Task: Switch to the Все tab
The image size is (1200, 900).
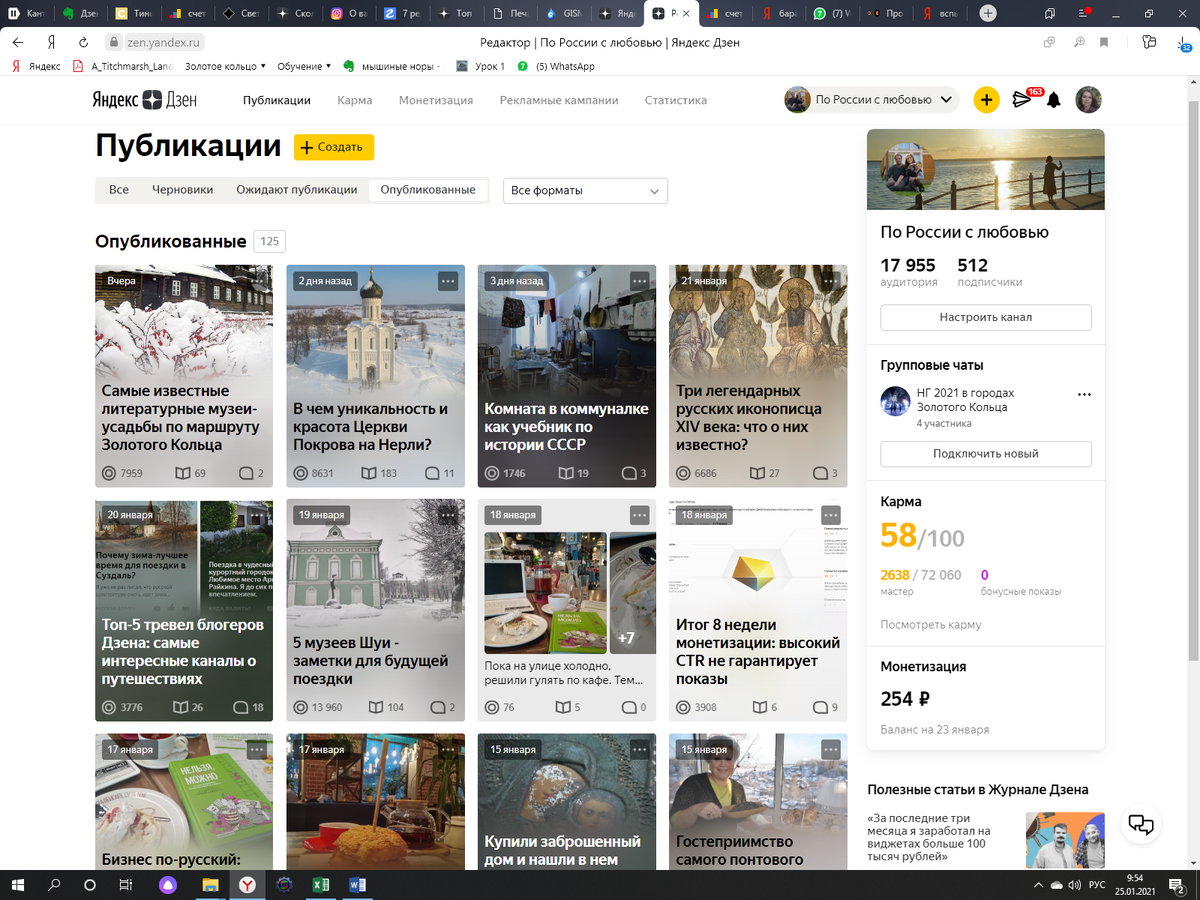Action: 119,189
